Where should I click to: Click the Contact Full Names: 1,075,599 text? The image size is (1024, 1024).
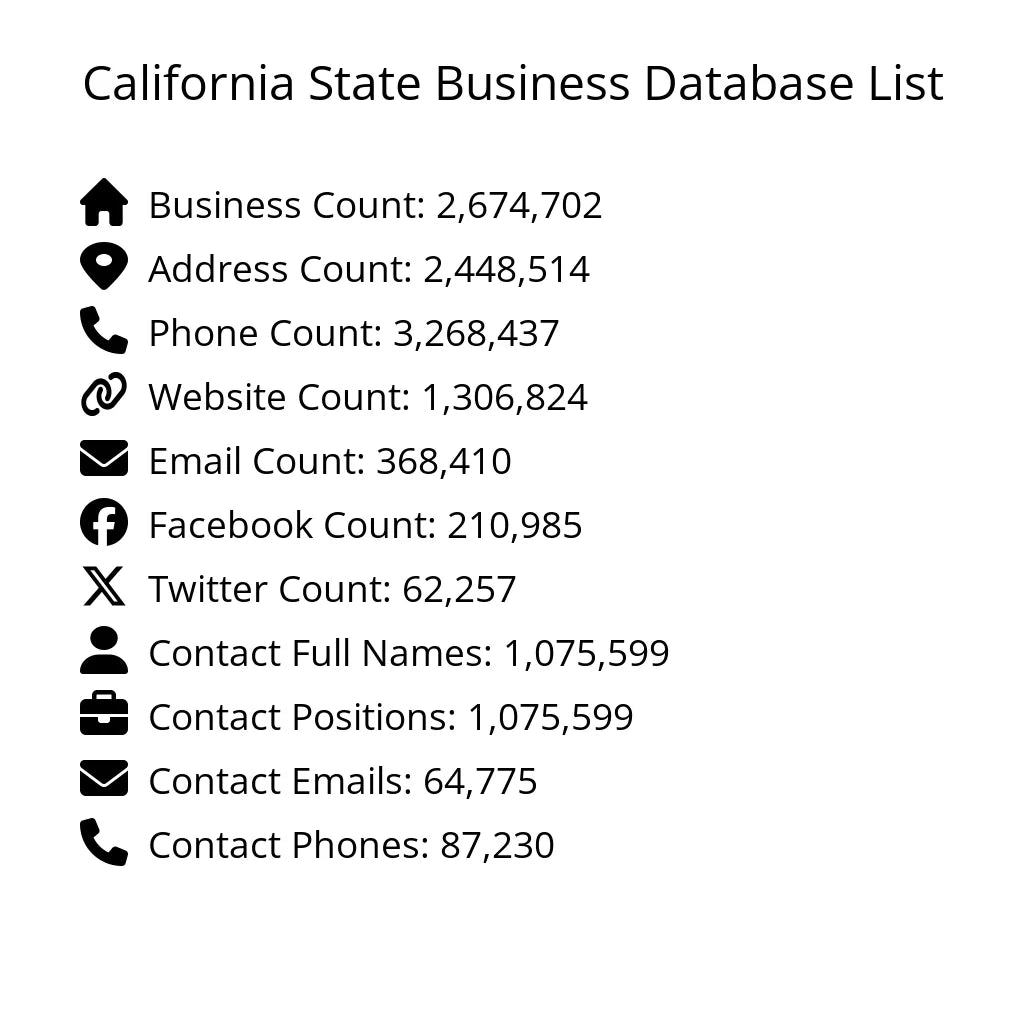pyautogui.click(x=408, y=654)
